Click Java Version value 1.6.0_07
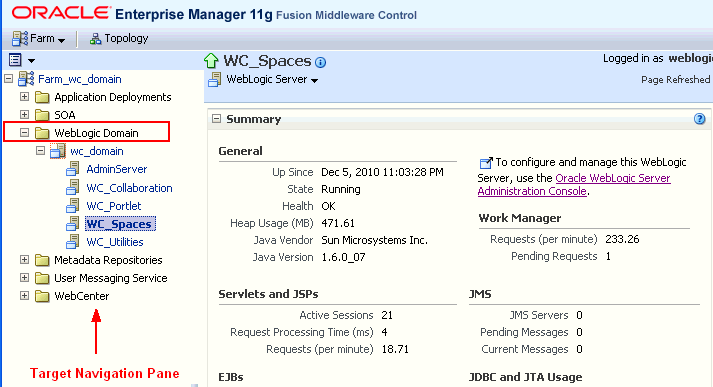The height and width of the screenshot is (387, 713). [x=343, y=257]
